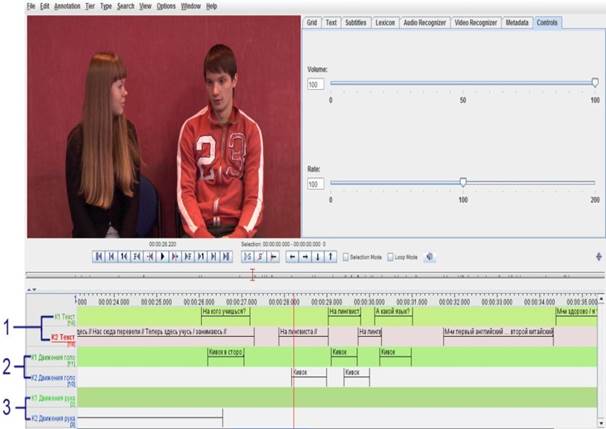This screenshot has height=429, width=606.
Task: Select the K1 Текст tier label
Action: (x=64, y=317)
